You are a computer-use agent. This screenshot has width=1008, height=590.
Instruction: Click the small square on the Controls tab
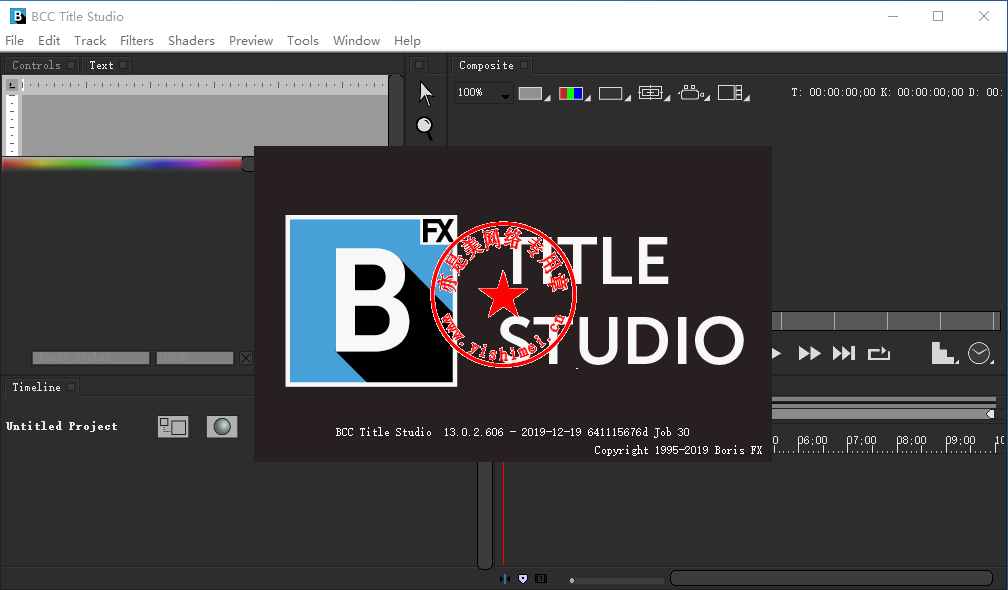pyautogui.click(x=71, y=65)
